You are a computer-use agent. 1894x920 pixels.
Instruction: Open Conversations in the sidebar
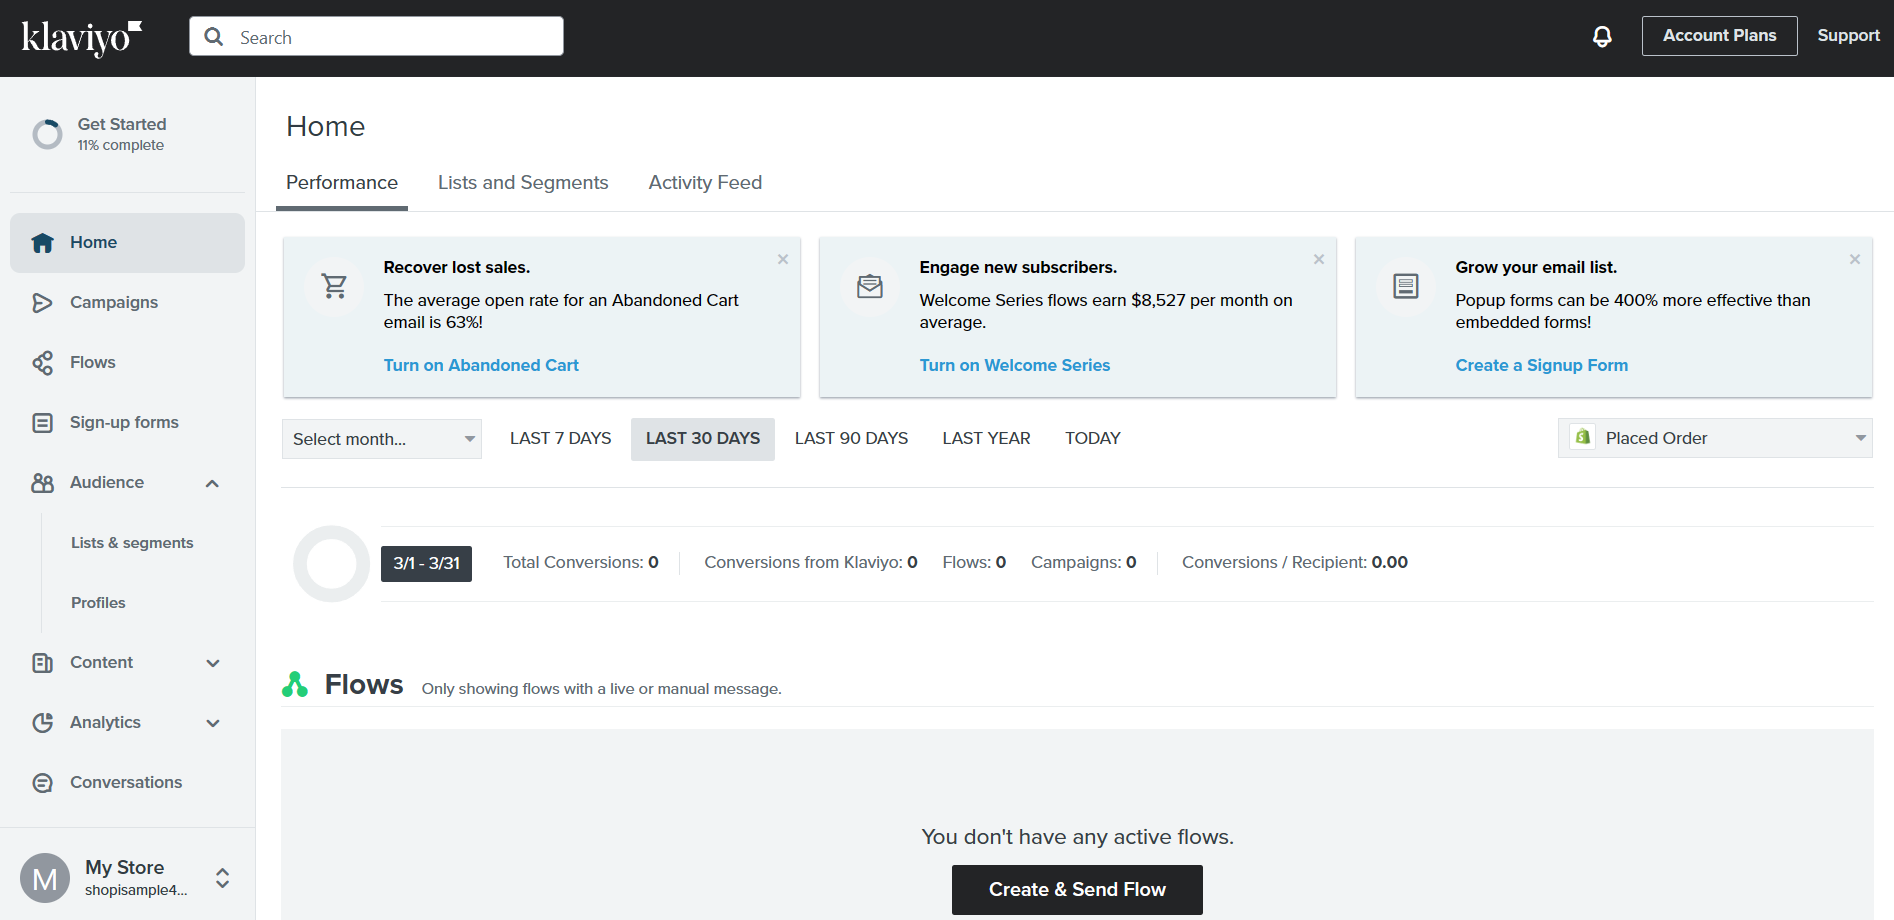(x=128, y=783)
